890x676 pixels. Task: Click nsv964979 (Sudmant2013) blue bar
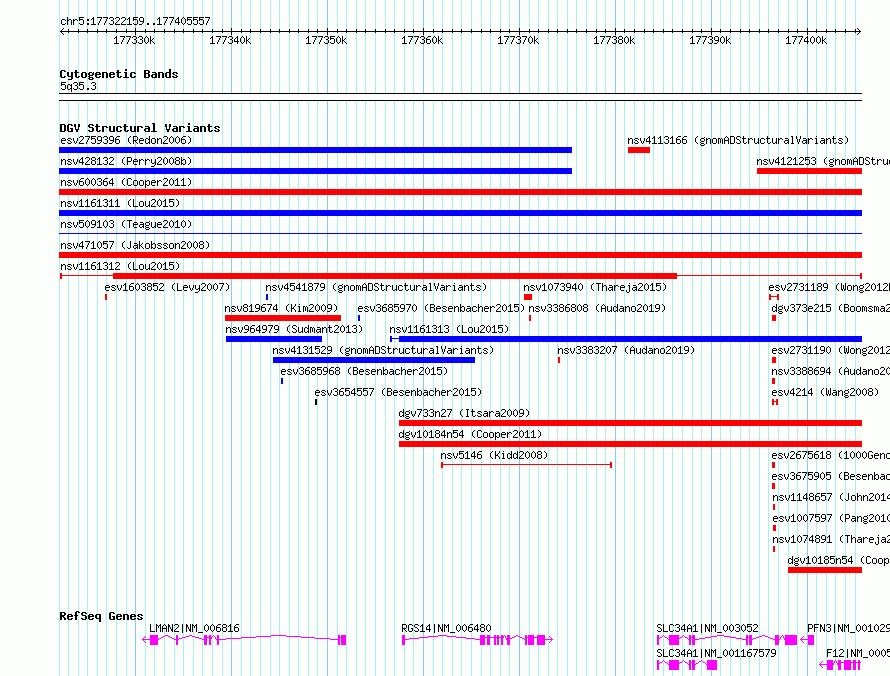point(274,339)
